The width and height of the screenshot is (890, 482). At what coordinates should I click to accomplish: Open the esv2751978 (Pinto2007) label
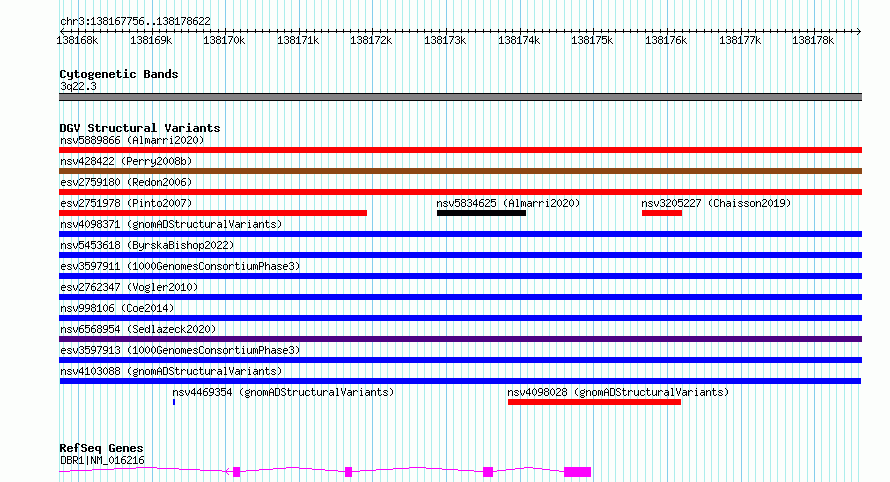126,203
